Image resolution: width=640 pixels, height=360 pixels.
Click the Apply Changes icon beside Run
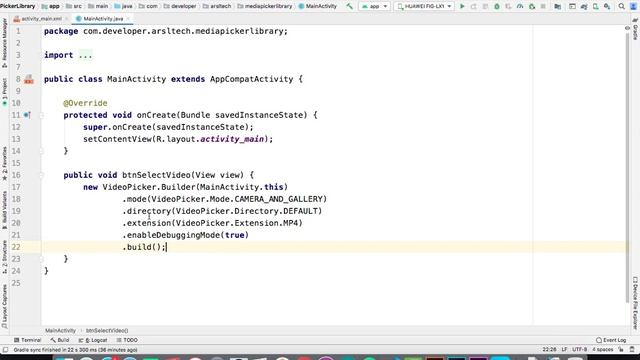point(473,6)
